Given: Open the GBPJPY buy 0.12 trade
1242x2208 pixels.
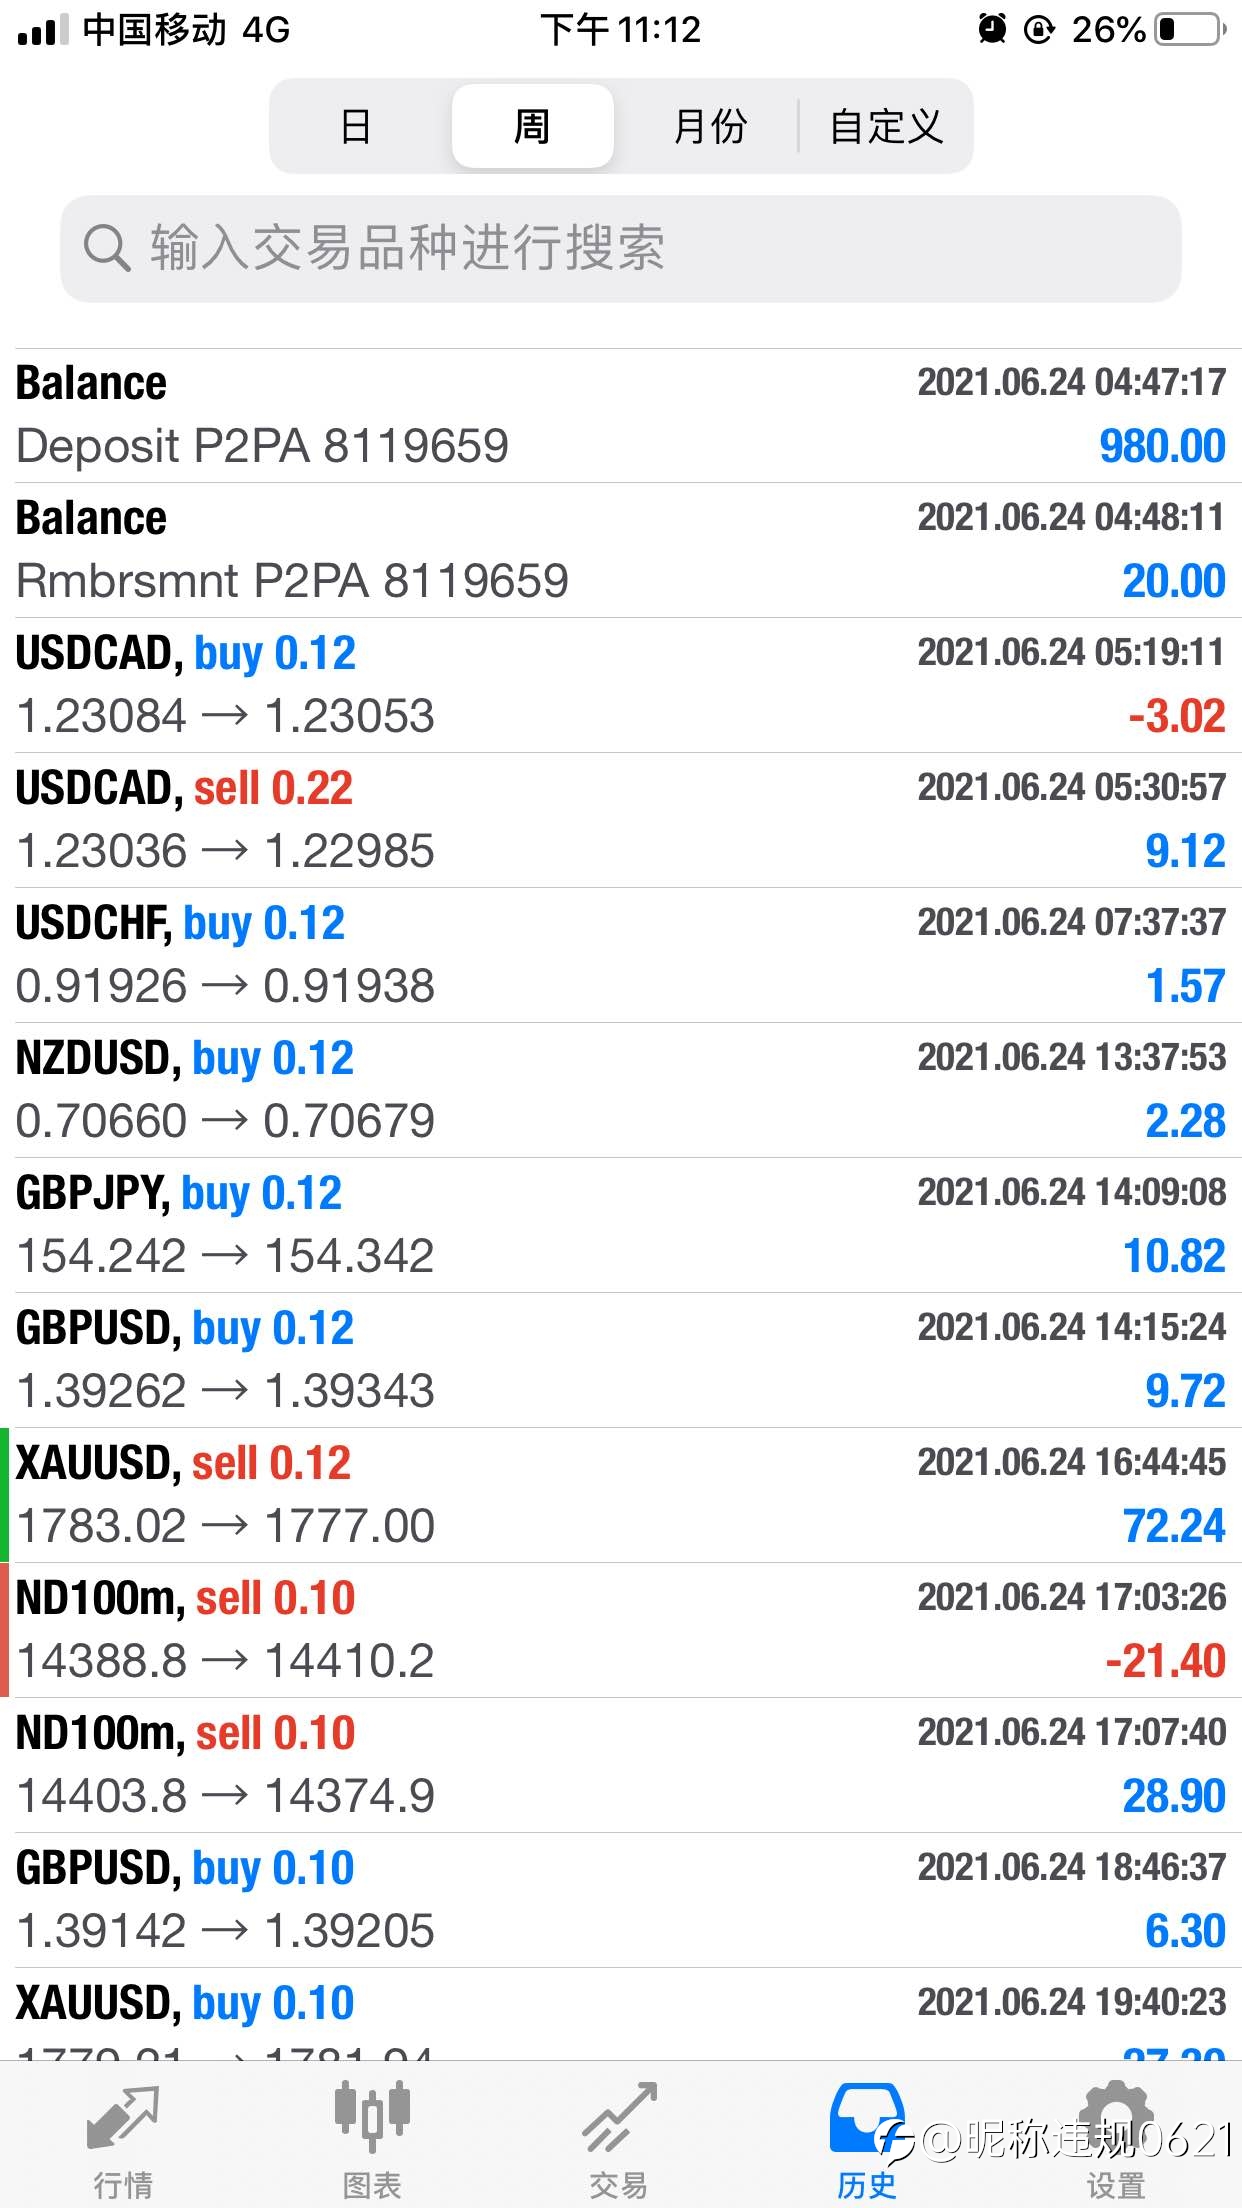Looking at the screenshot, I should tap(621, 1226).
